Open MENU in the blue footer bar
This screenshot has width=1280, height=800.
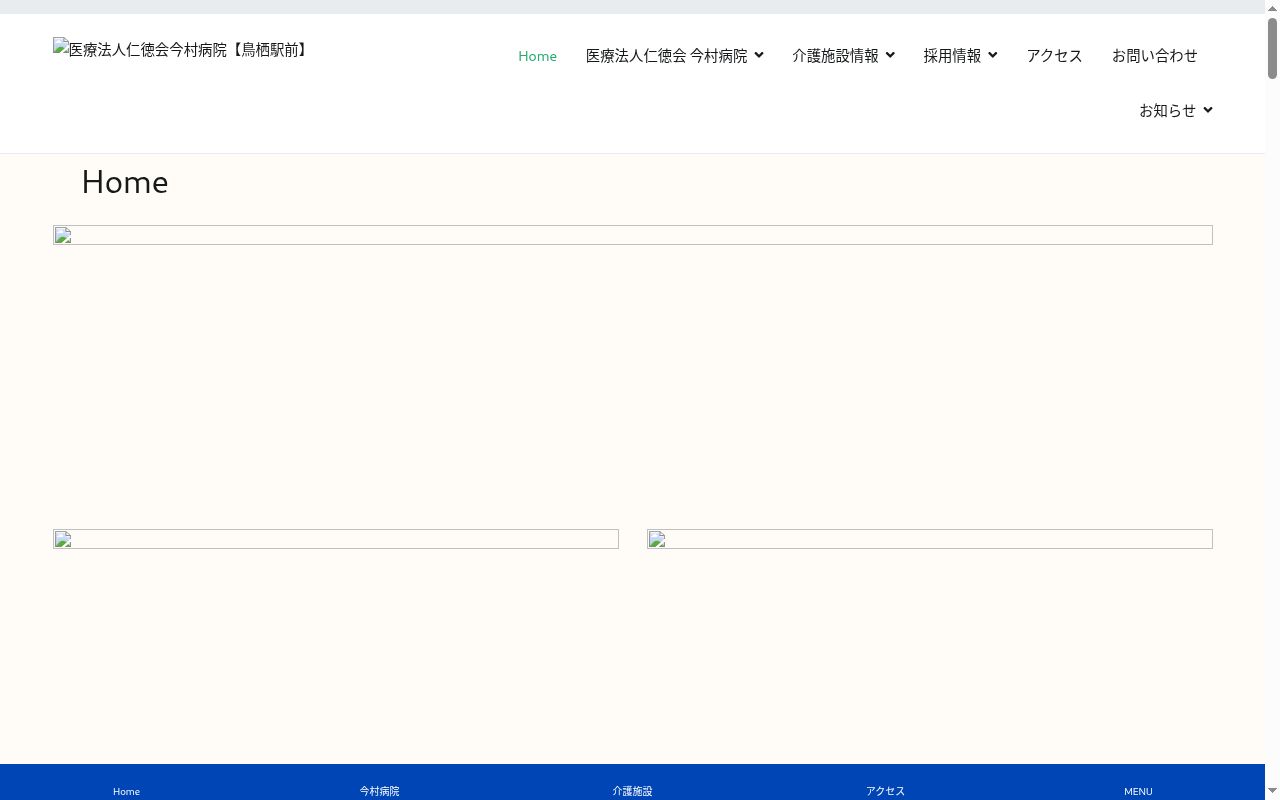(x=1138, y=791)
